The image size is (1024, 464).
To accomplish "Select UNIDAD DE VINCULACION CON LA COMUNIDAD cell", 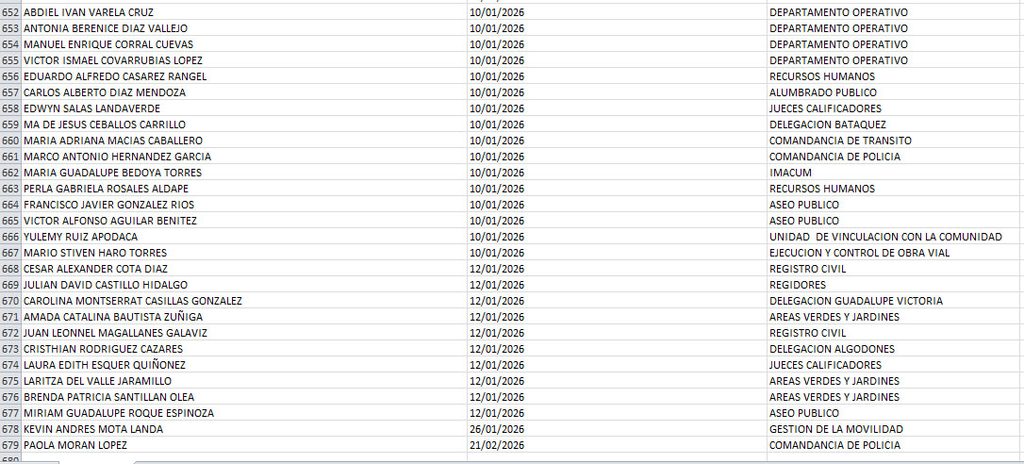I will 895,237.
